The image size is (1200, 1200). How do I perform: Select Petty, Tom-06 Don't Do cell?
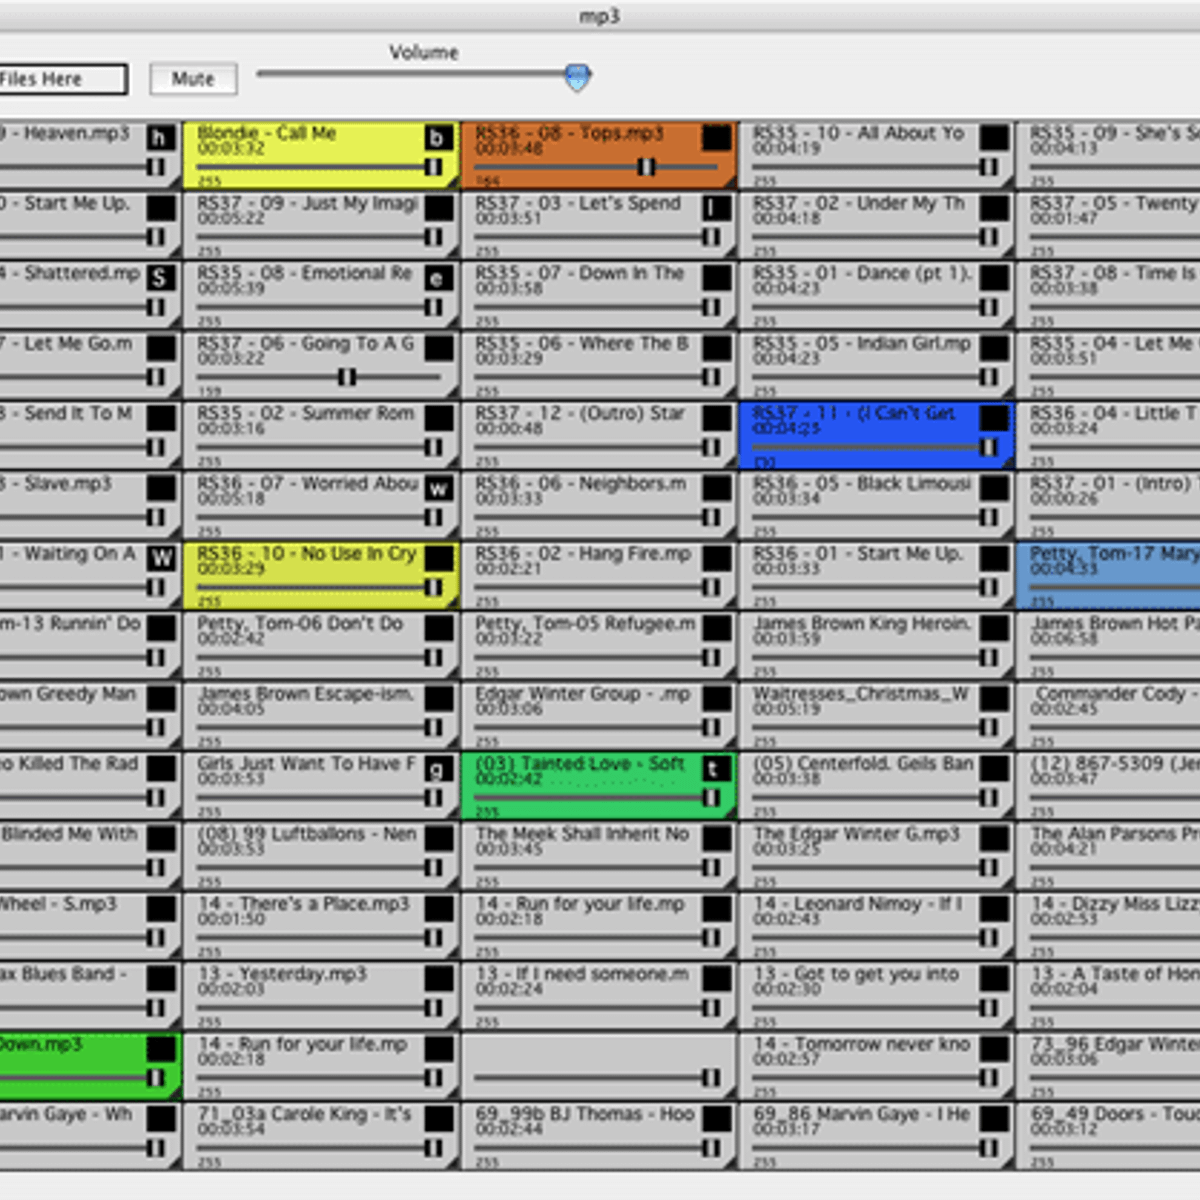click(320, 645)
